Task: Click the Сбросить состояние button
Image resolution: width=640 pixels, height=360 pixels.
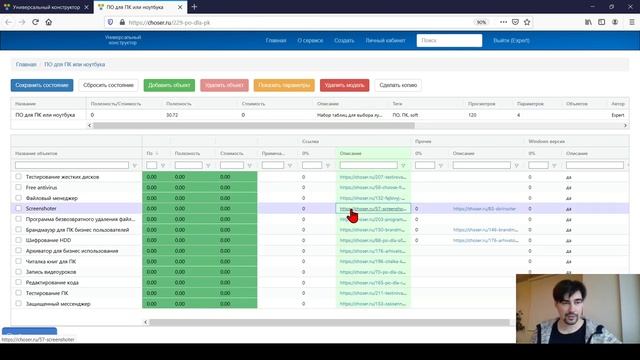Action: click(x=108, y=85)
